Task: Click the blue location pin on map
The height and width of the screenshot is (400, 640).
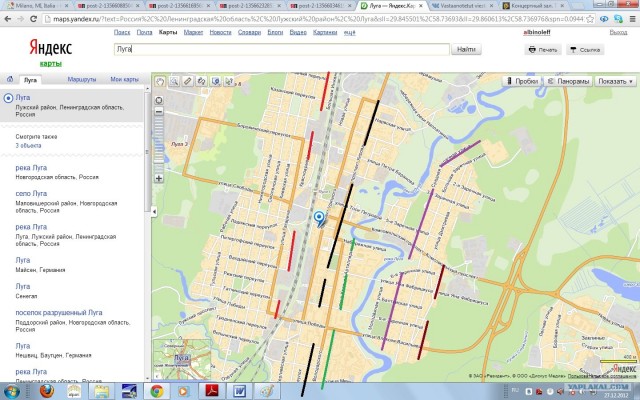Action: tap(320, 217)
